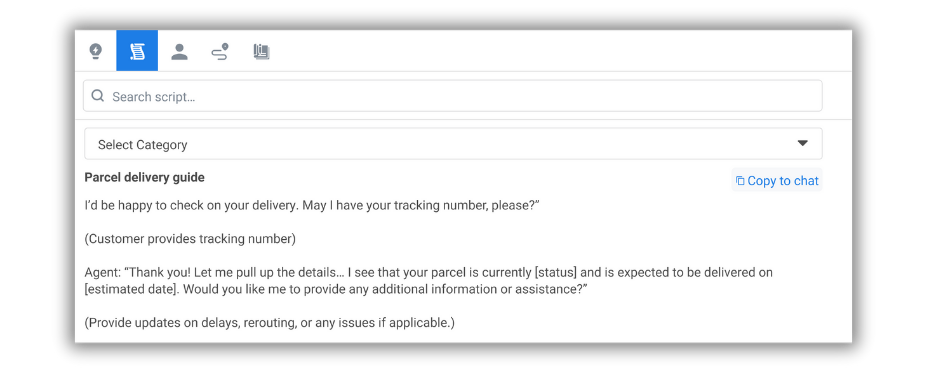Open the Select Category dropdown
Viewport: 927px width, 374px height.
(453, 144)
